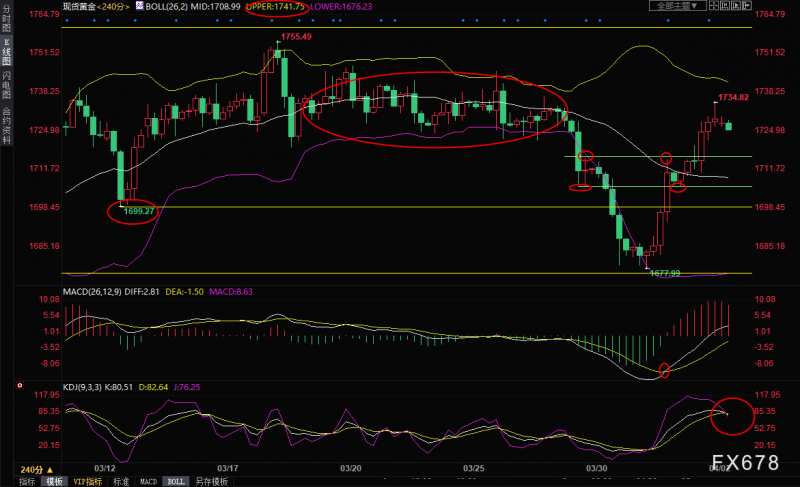
Task: Click the UPPER:1741.75 yellow band label
Action: coord(276,7)
